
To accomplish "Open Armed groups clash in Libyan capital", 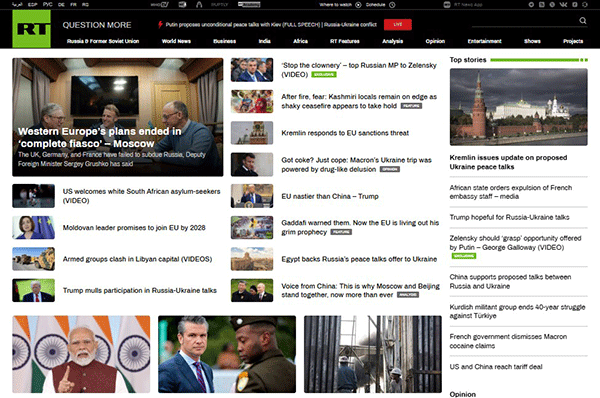I will point(137,259).
